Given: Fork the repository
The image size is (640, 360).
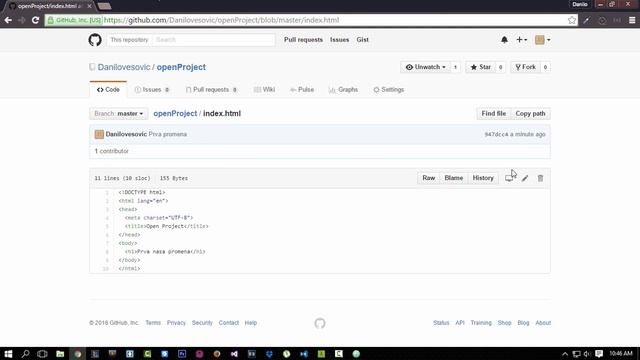Looking at the screenshot, I should (525, 67).
